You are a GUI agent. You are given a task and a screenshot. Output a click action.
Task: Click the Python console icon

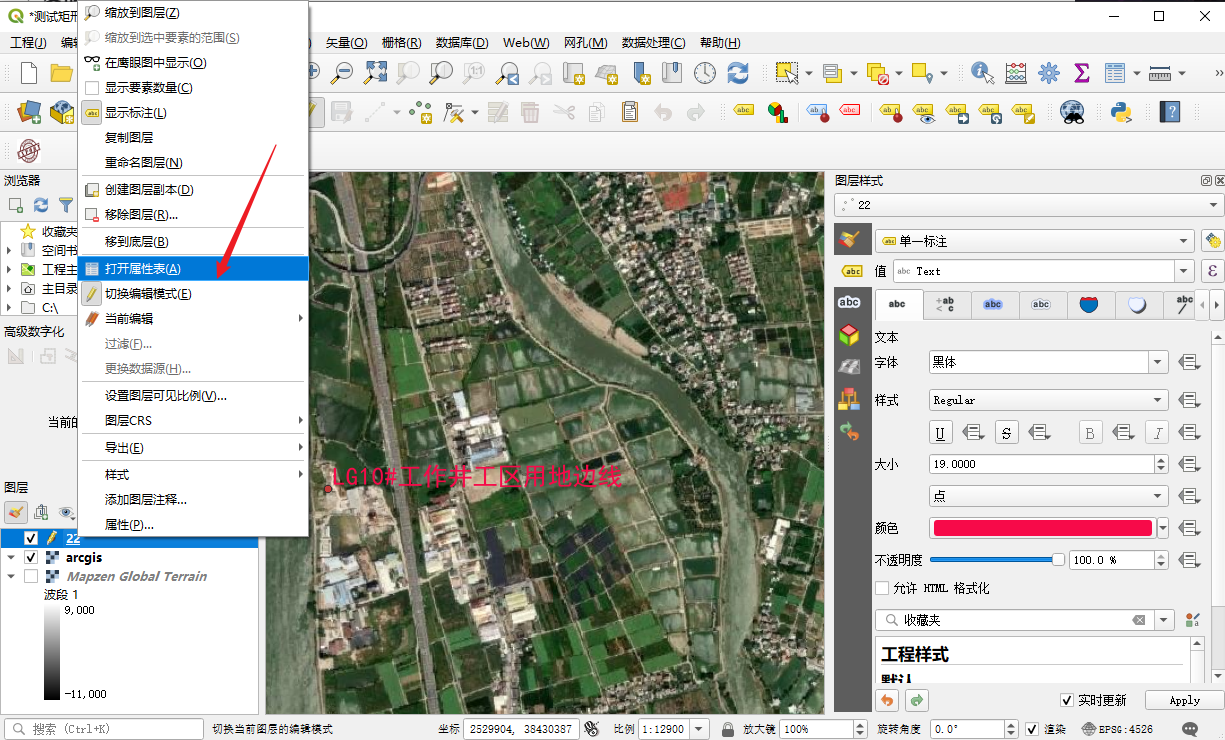pos(1121,111)
